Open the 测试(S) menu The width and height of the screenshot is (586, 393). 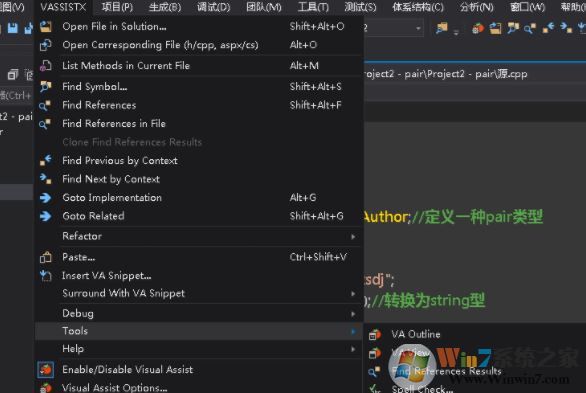click(360, 7)
